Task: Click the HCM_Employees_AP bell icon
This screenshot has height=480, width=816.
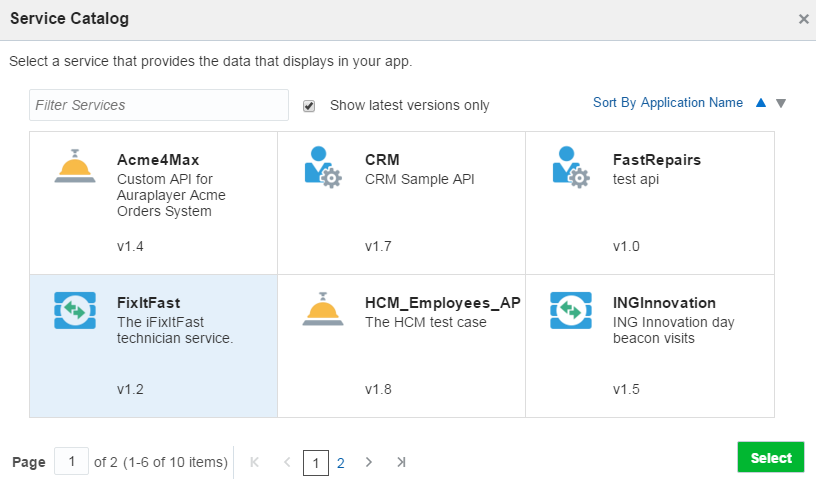Action: [322, 310]
